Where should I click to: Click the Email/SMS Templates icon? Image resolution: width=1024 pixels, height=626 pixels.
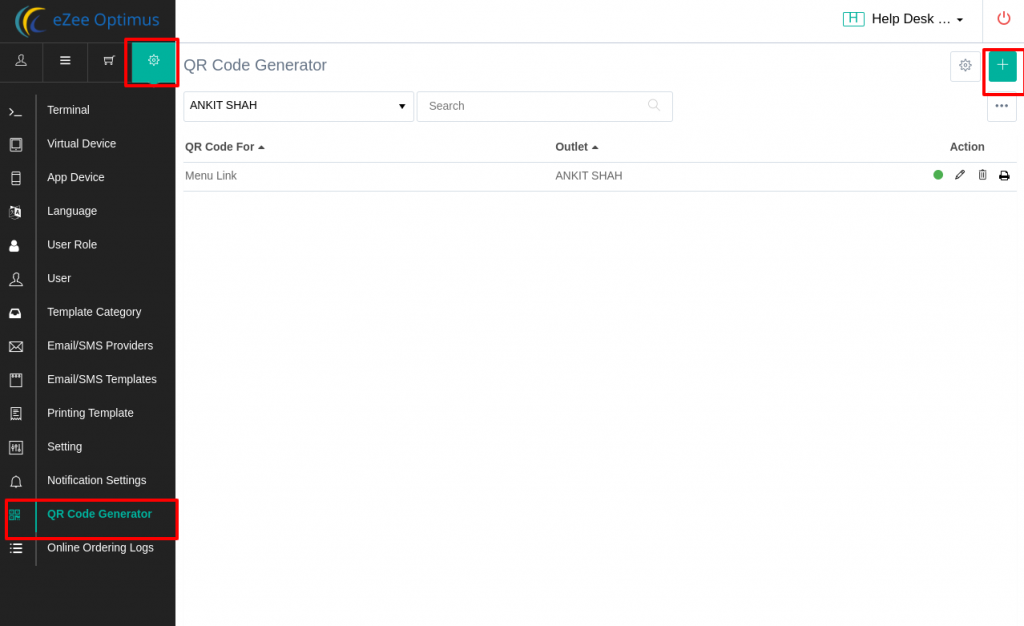16,380
